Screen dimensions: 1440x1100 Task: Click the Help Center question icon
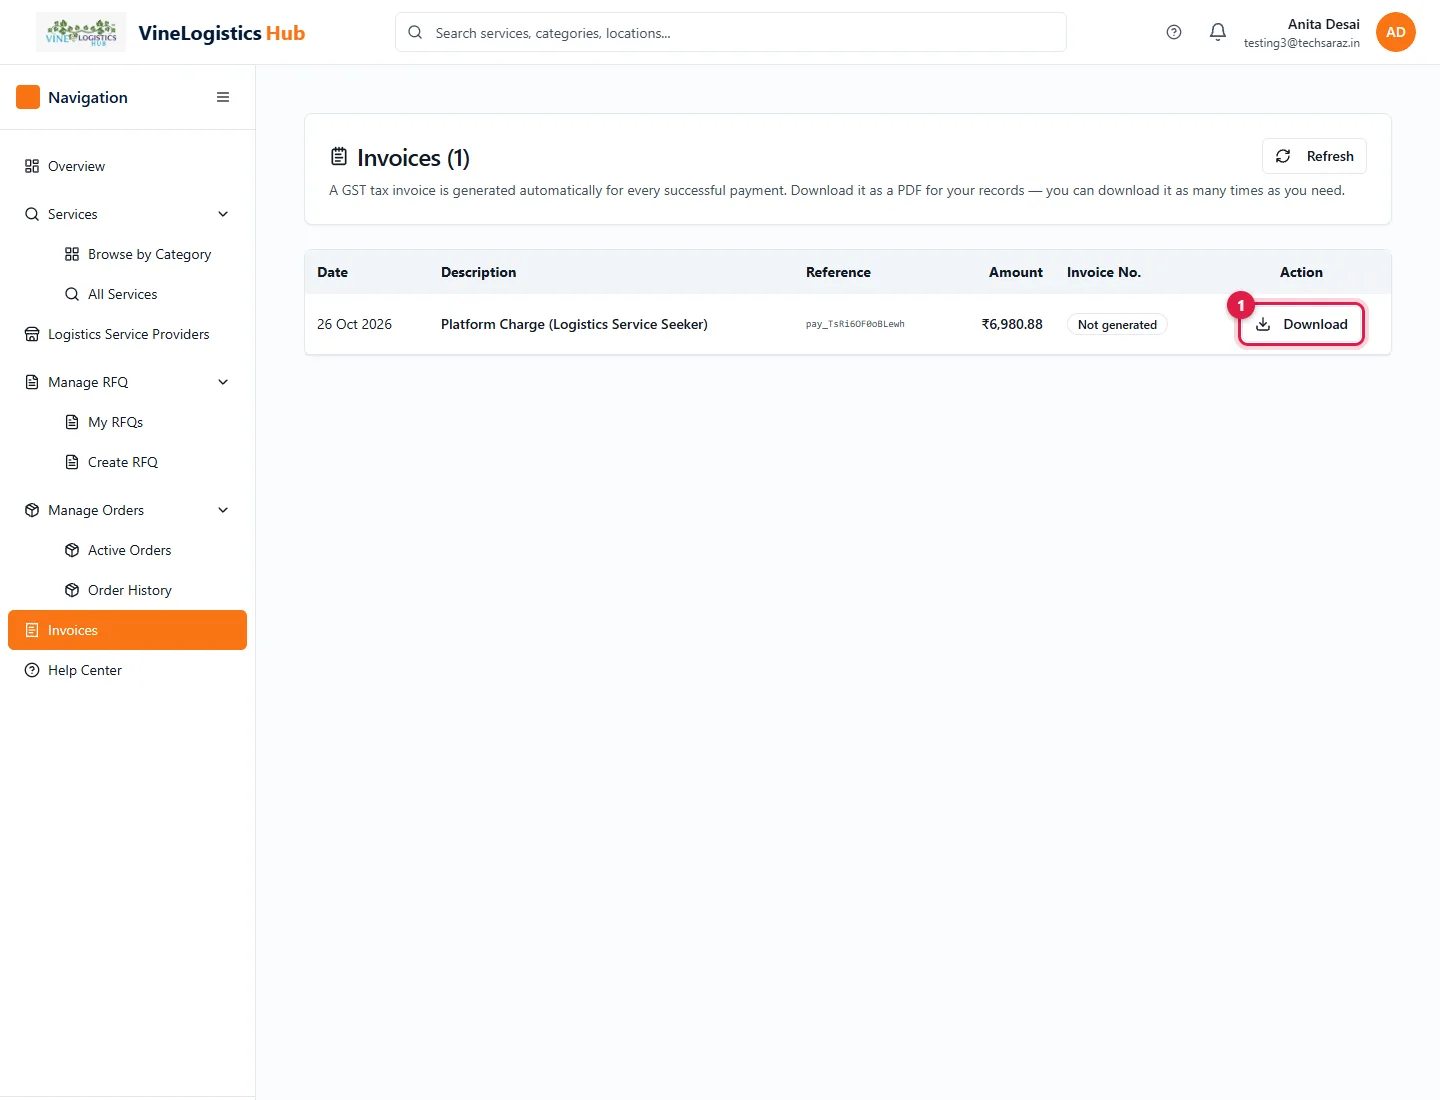(x=32, y=670)
